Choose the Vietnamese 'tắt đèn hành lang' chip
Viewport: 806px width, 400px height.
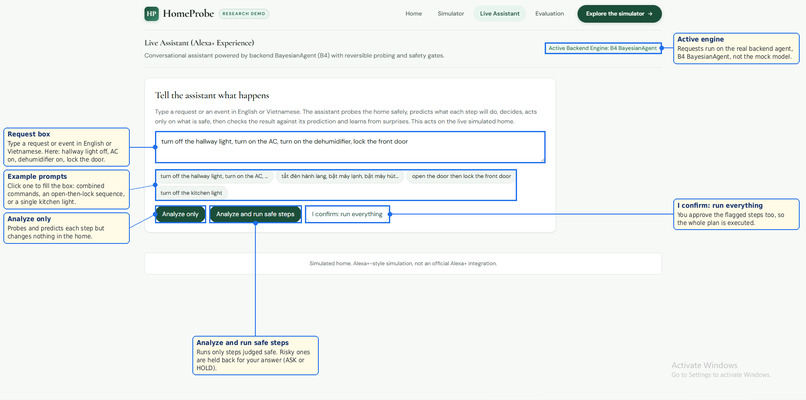(340, 176)
